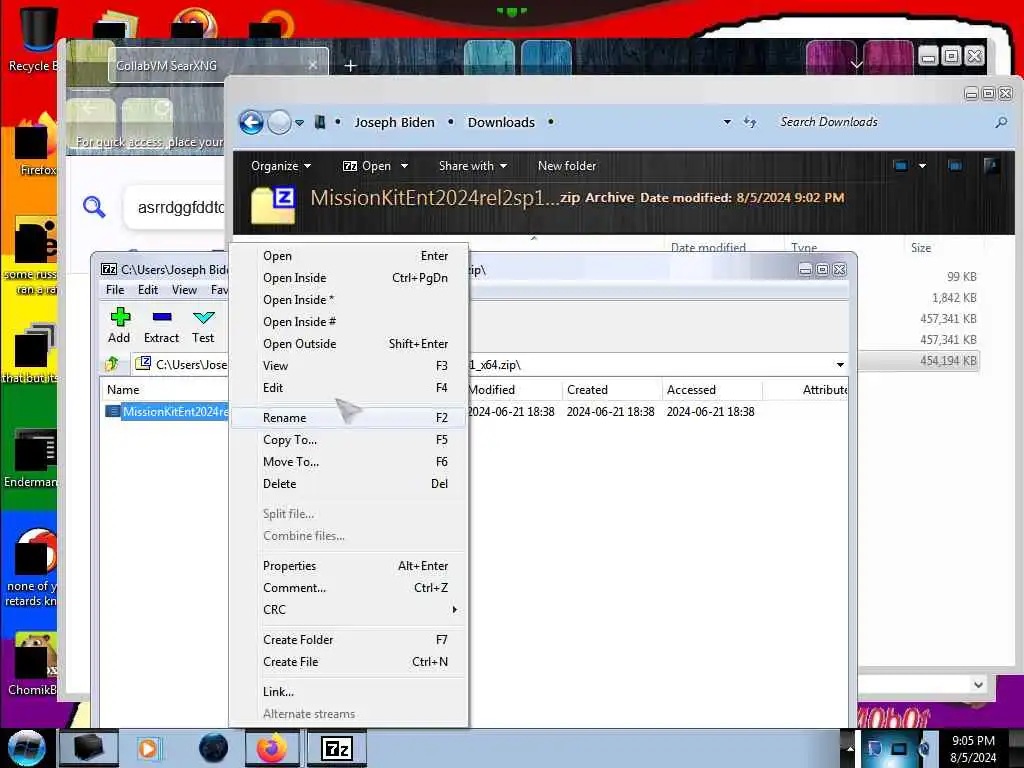1024x768 pixels.
Task: Open the ChomikBox desktop icon
Action: click(33, 664)
